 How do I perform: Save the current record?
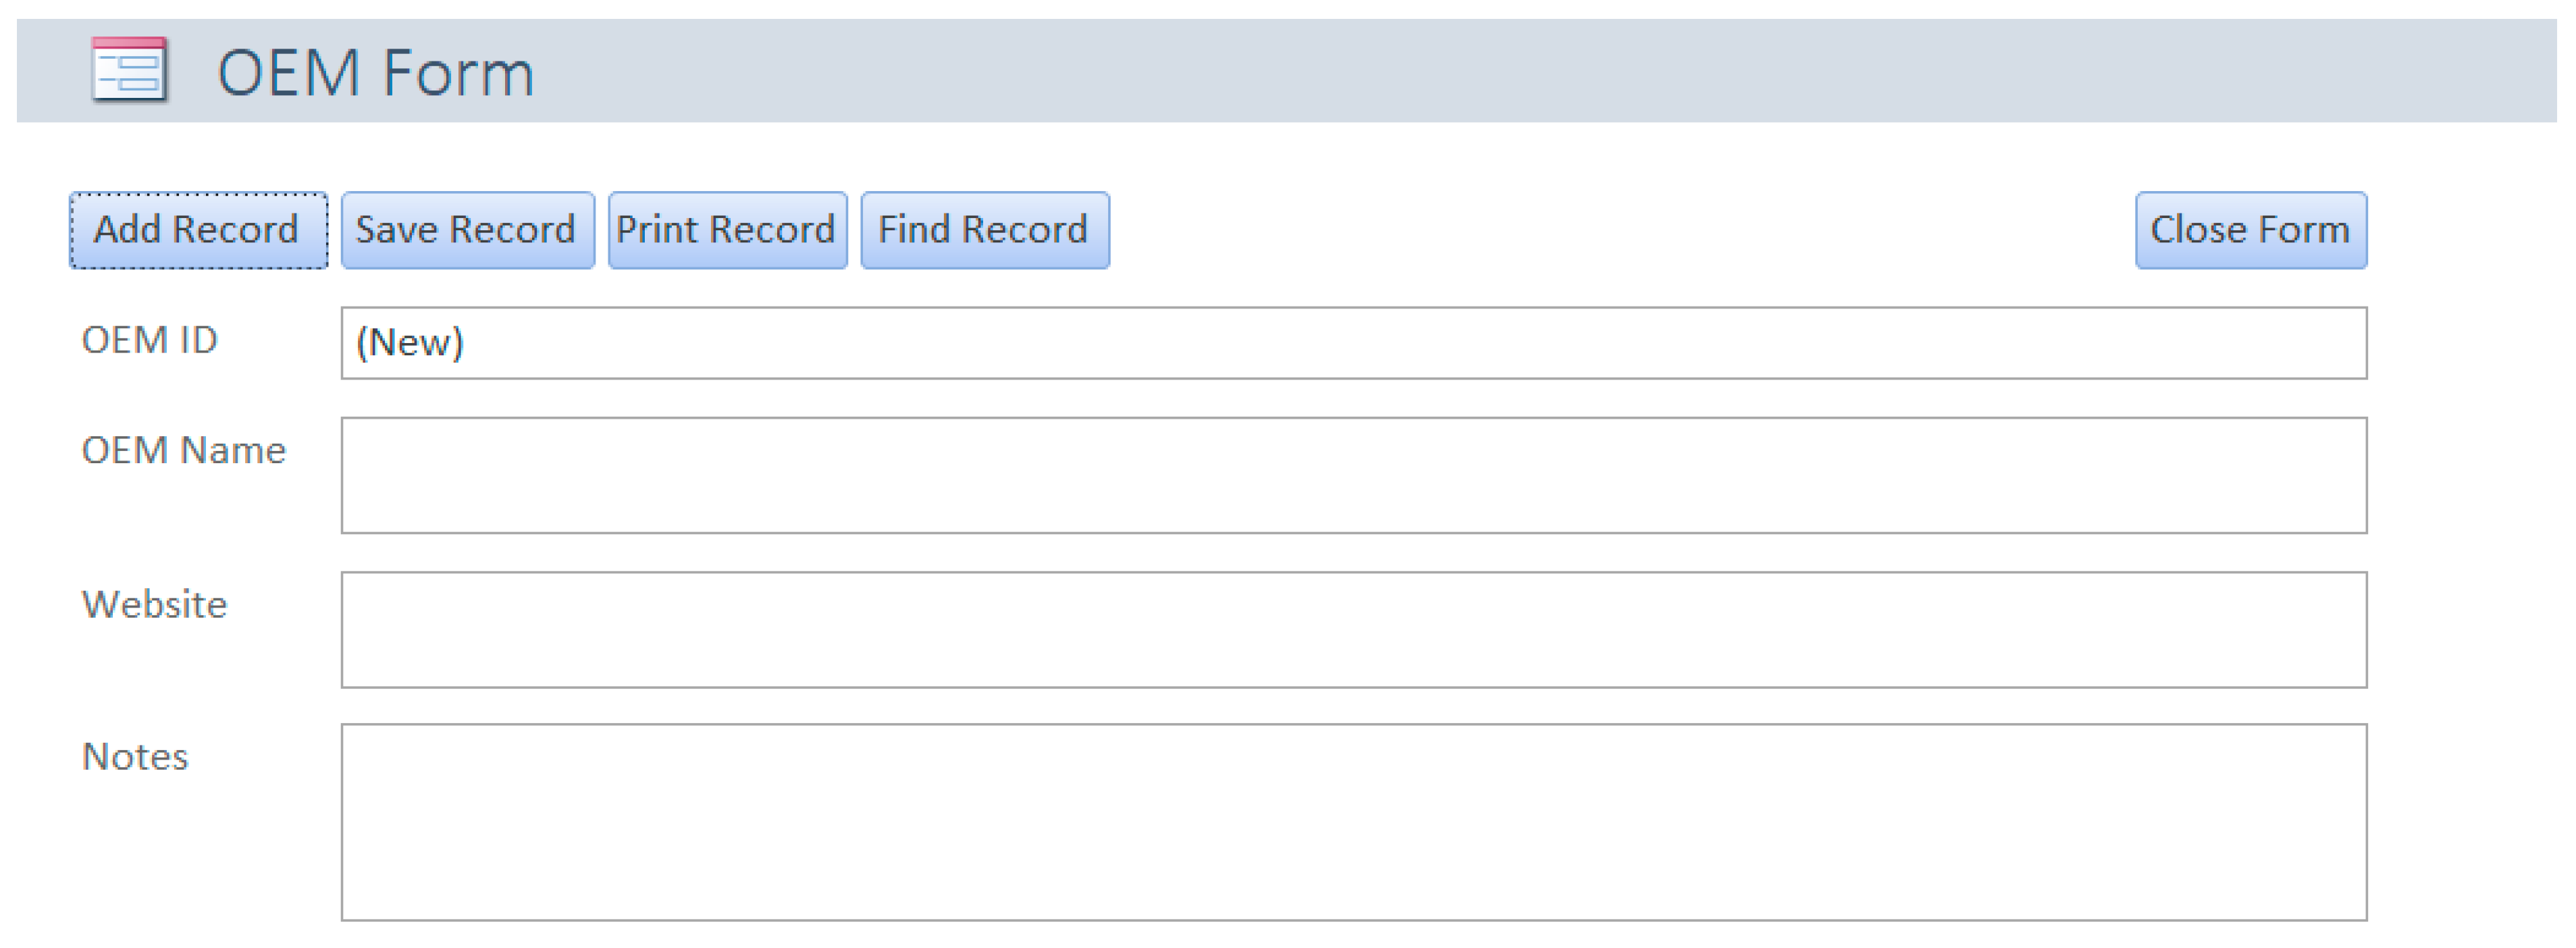(467, 230)
